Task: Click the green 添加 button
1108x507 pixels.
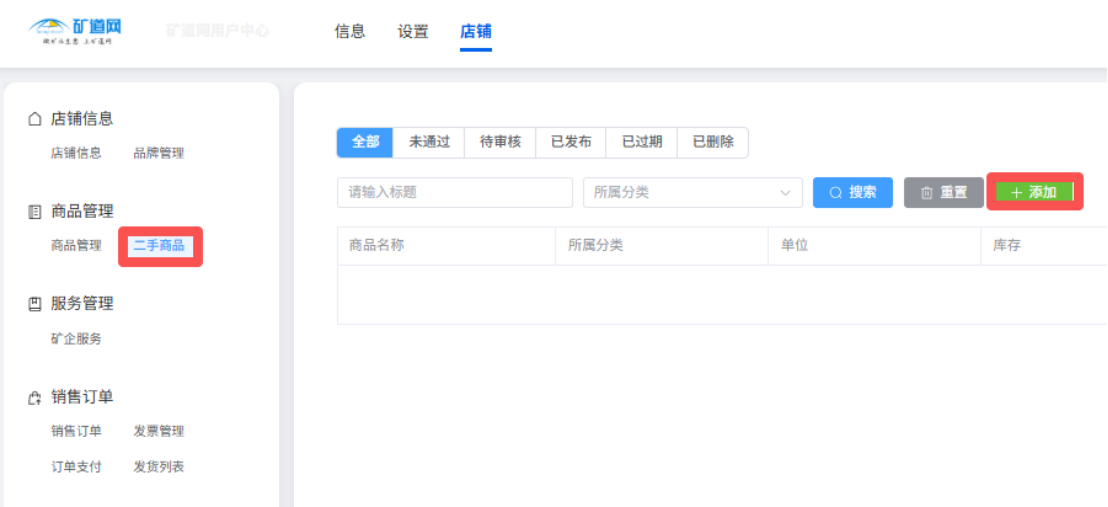Action: [1034, 192]
